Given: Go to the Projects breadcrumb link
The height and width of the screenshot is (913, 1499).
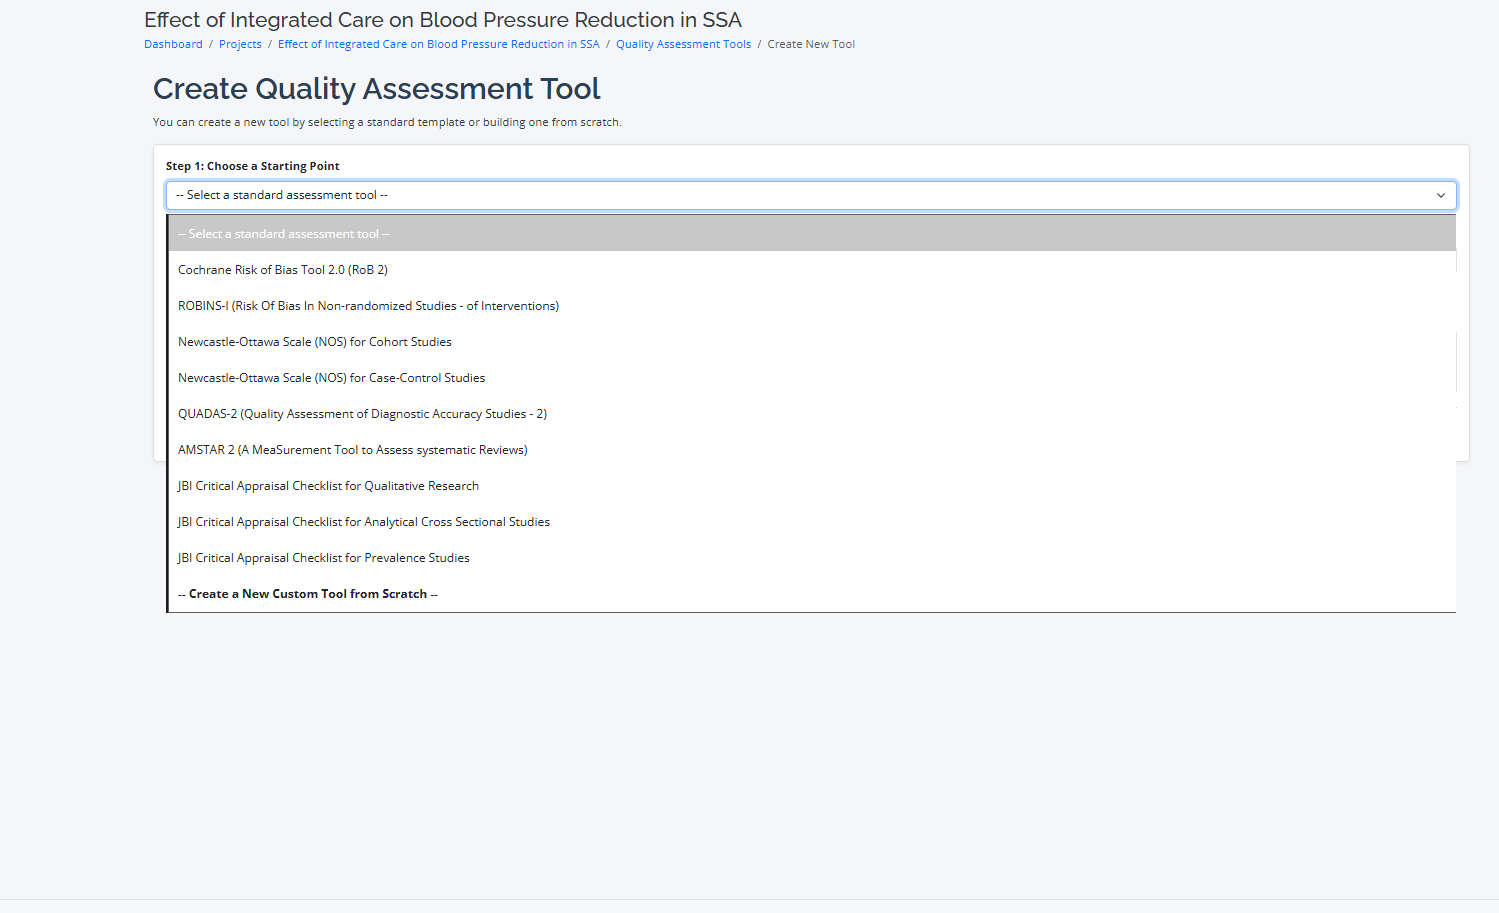Looking at the screenshot, I should pyautogui.click(x=240, y=44).
